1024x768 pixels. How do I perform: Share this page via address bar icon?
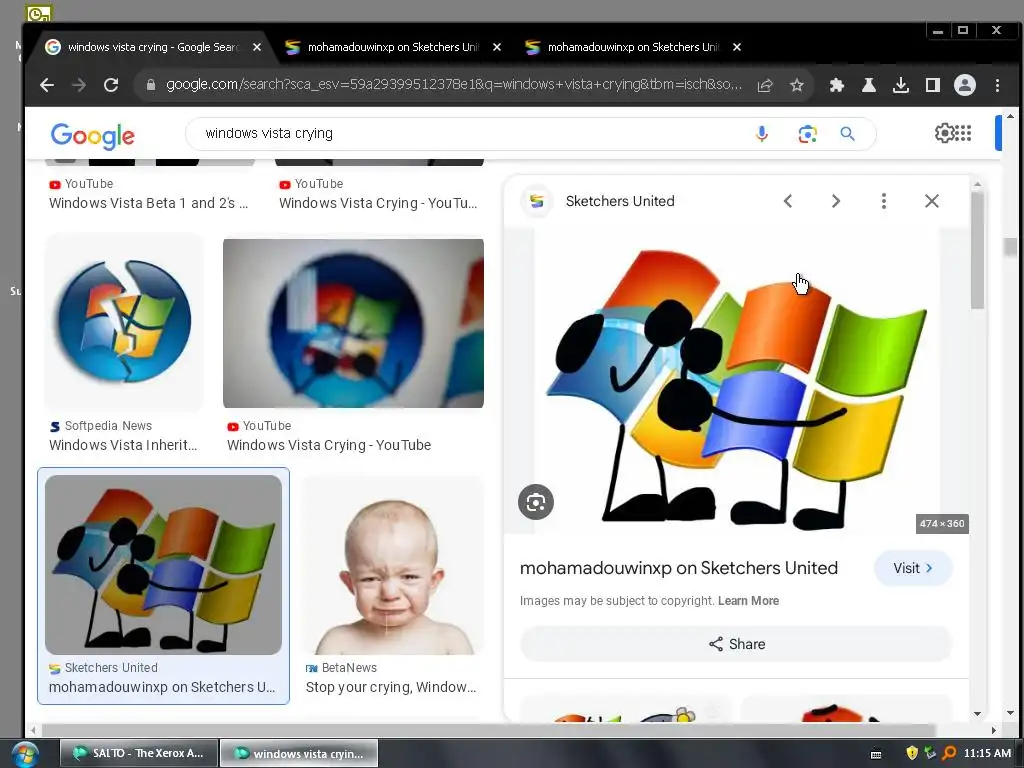tap(765, 85)
